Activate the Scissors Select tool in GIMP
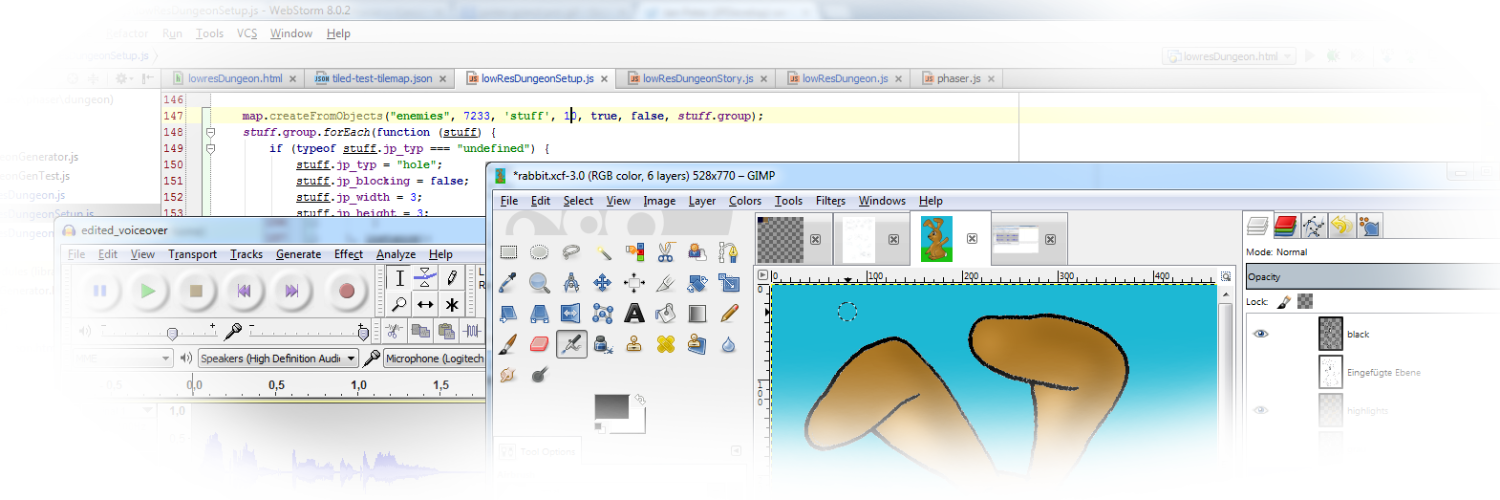This screenshot has width=1500, height=500. 665,252
